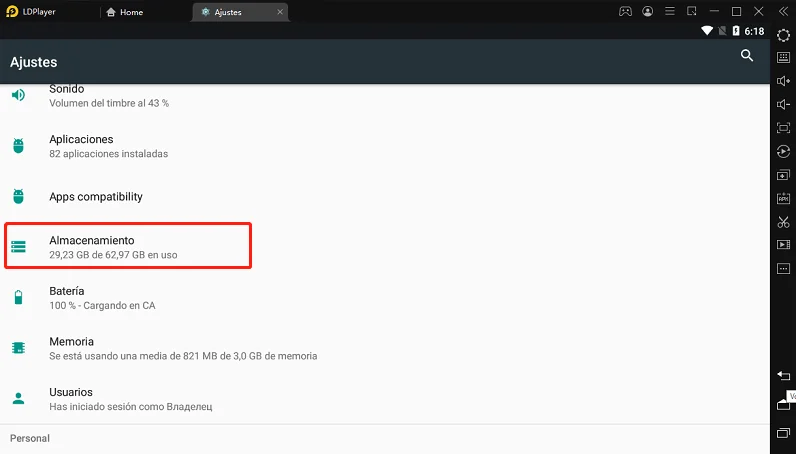Click the operation recorder play icon
The height and width of the screenshot is (454, 796).
(x=783, y=151)
